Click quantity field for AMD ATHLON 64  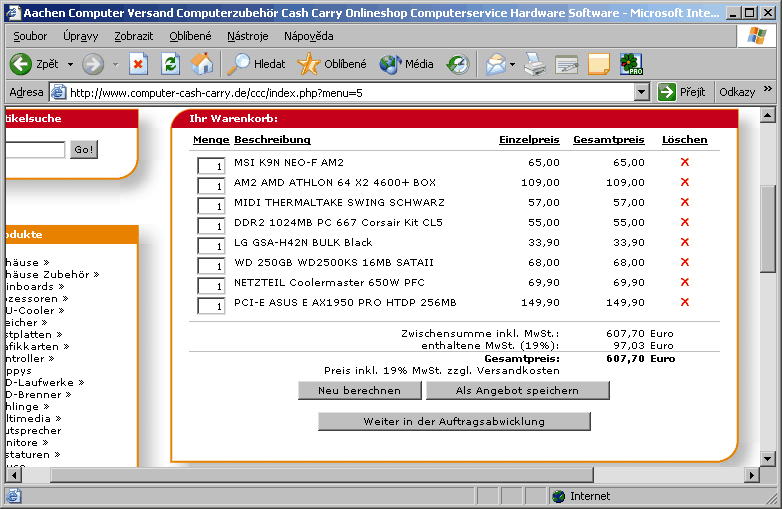tap(211, 185)
